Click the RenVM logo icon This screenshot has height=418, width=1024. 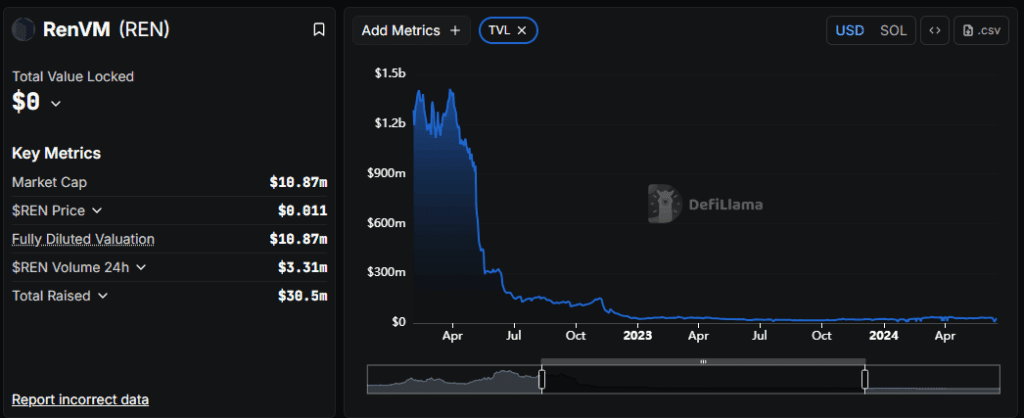coord(23,30)
